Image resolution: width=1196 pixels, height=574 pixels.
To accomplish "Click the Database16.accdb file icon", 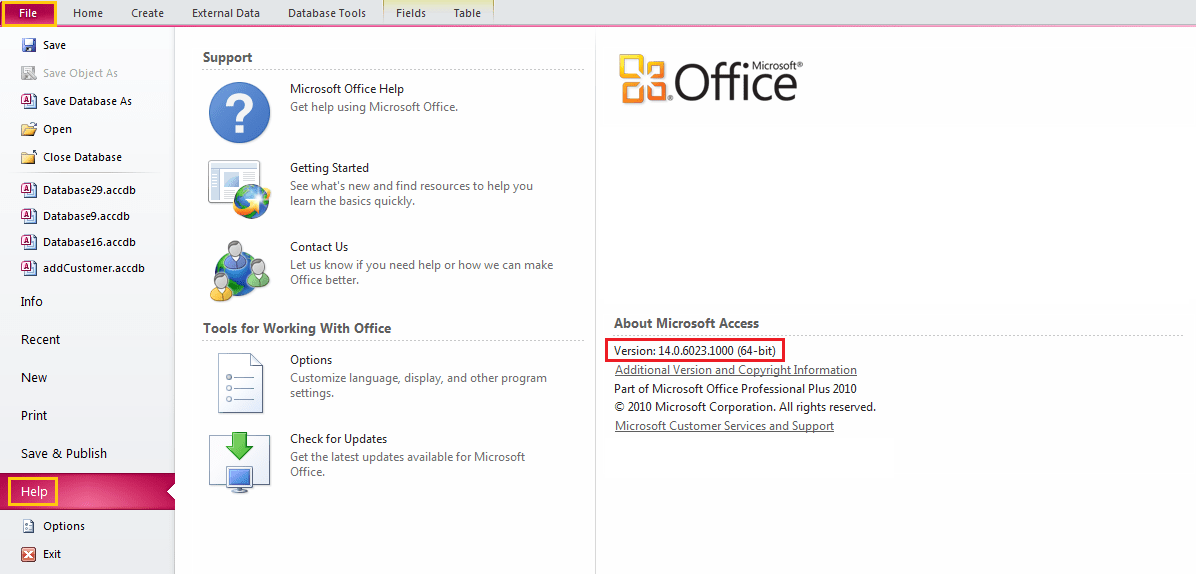I will (29, 242).
